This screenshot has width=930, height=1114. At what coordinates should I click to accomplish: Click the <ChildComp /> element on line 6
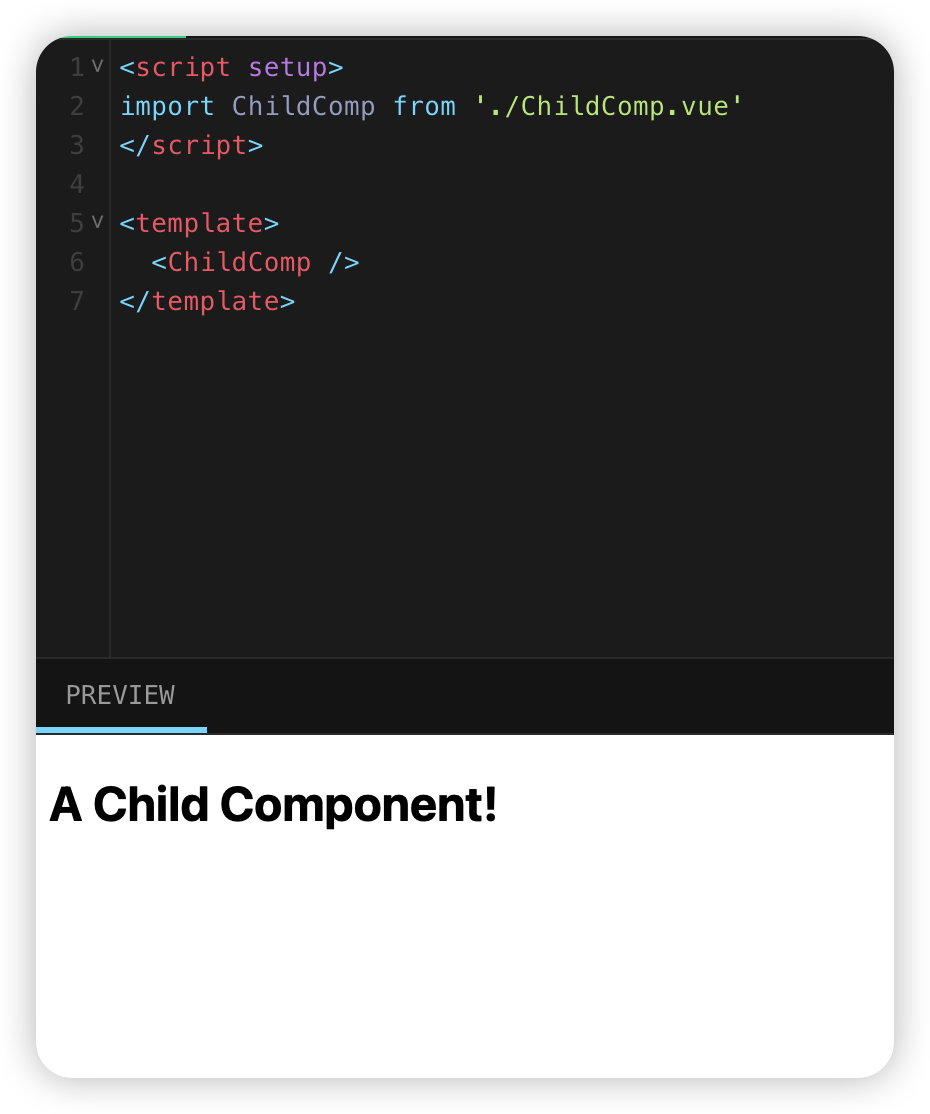coord(255,263)
